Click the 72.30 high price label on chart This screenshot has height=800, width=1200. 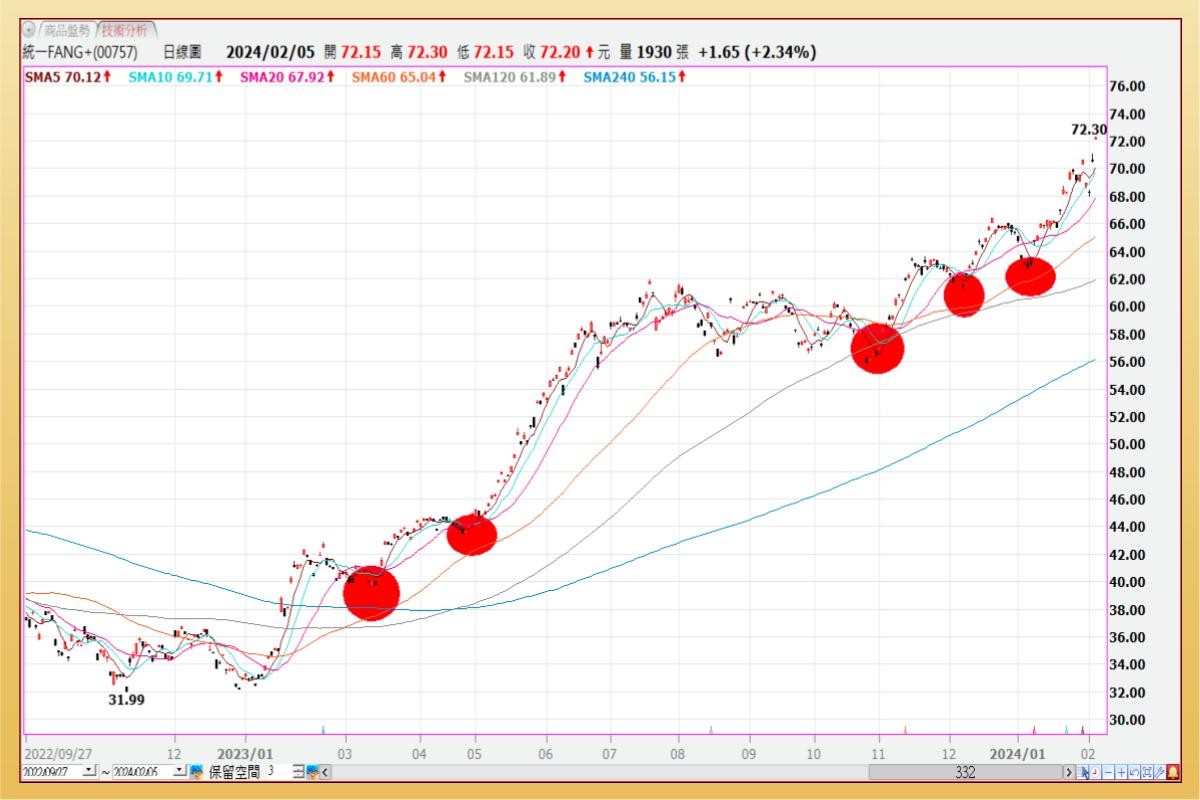[x=1088, y=130]
